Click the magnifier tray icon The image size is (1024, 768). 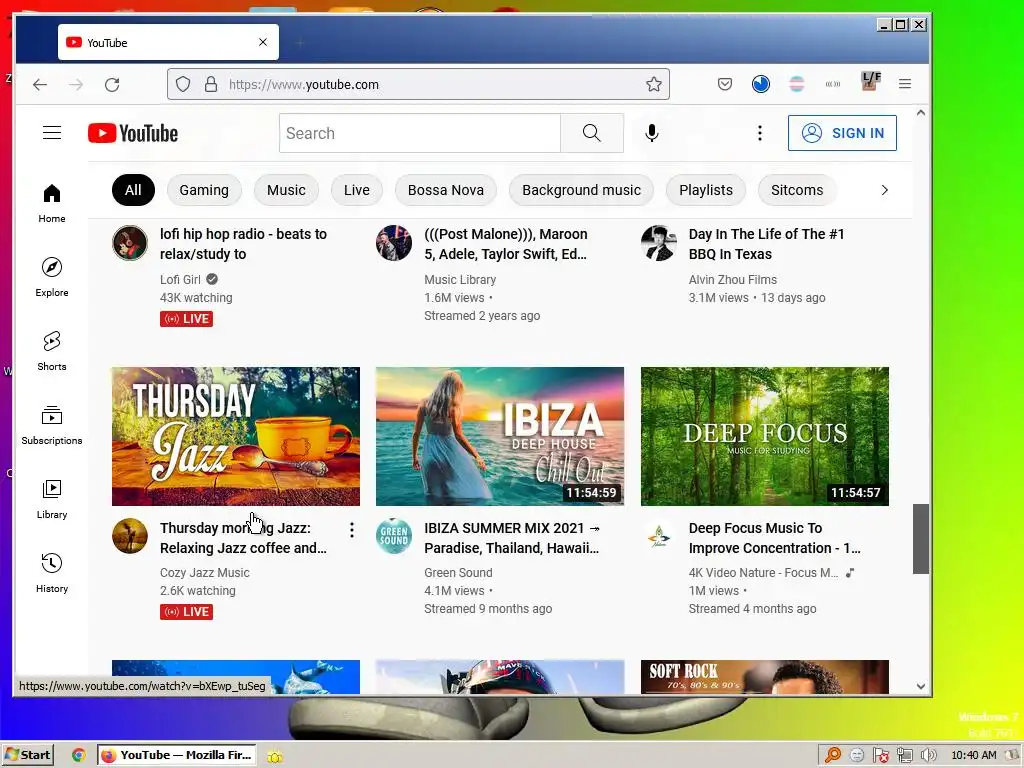point(833,756)
